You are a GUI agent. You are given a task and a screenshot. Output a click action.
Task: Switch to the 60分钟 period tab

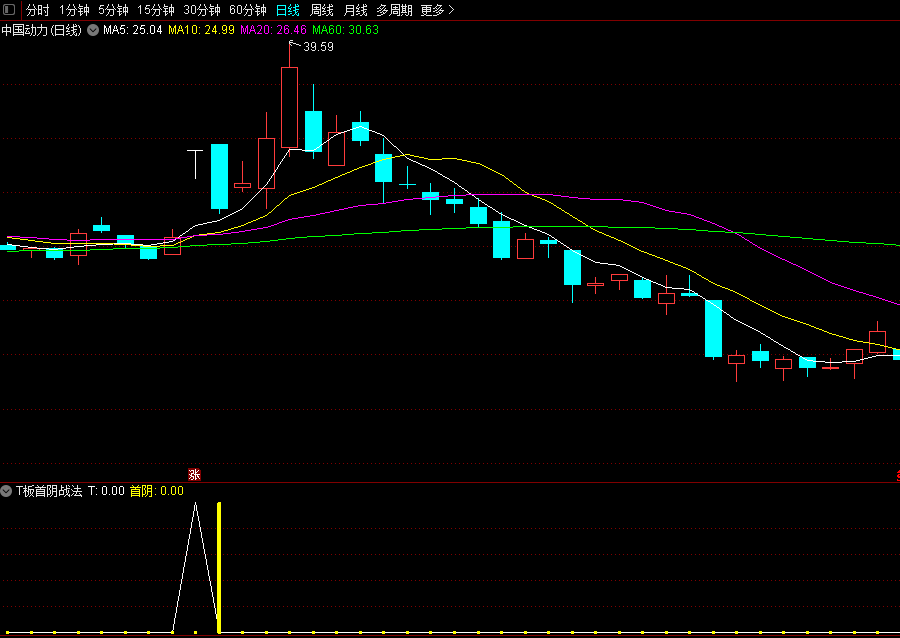[x=247, y=10]
